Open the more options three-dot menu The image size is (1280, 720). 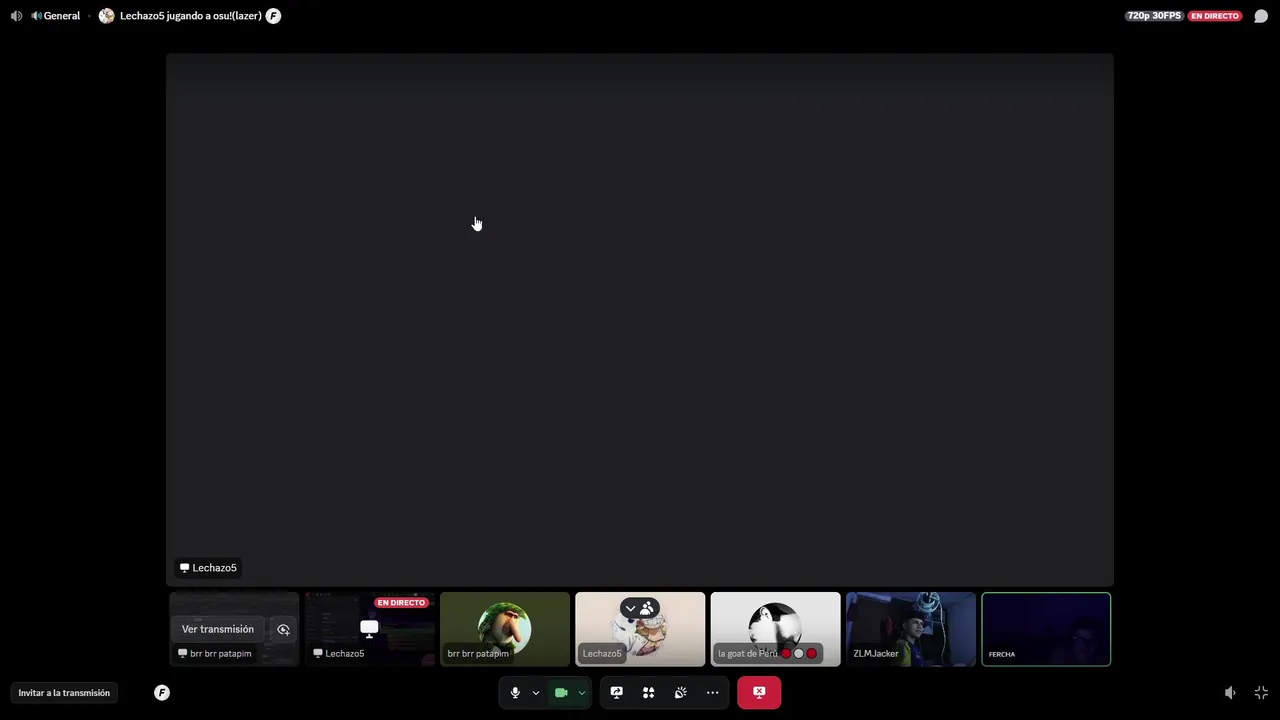coord(713,693)
